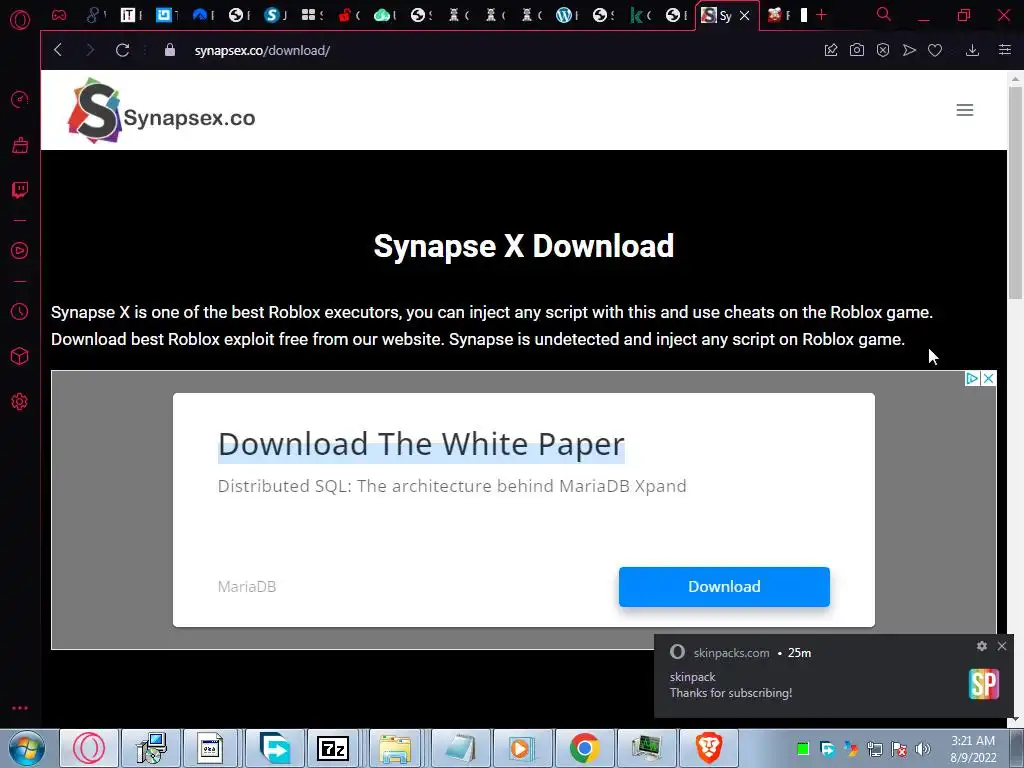Open the My Flow send icon
Screen dimensions: 1024x768
pyautogui.click(x=909, y=50)
